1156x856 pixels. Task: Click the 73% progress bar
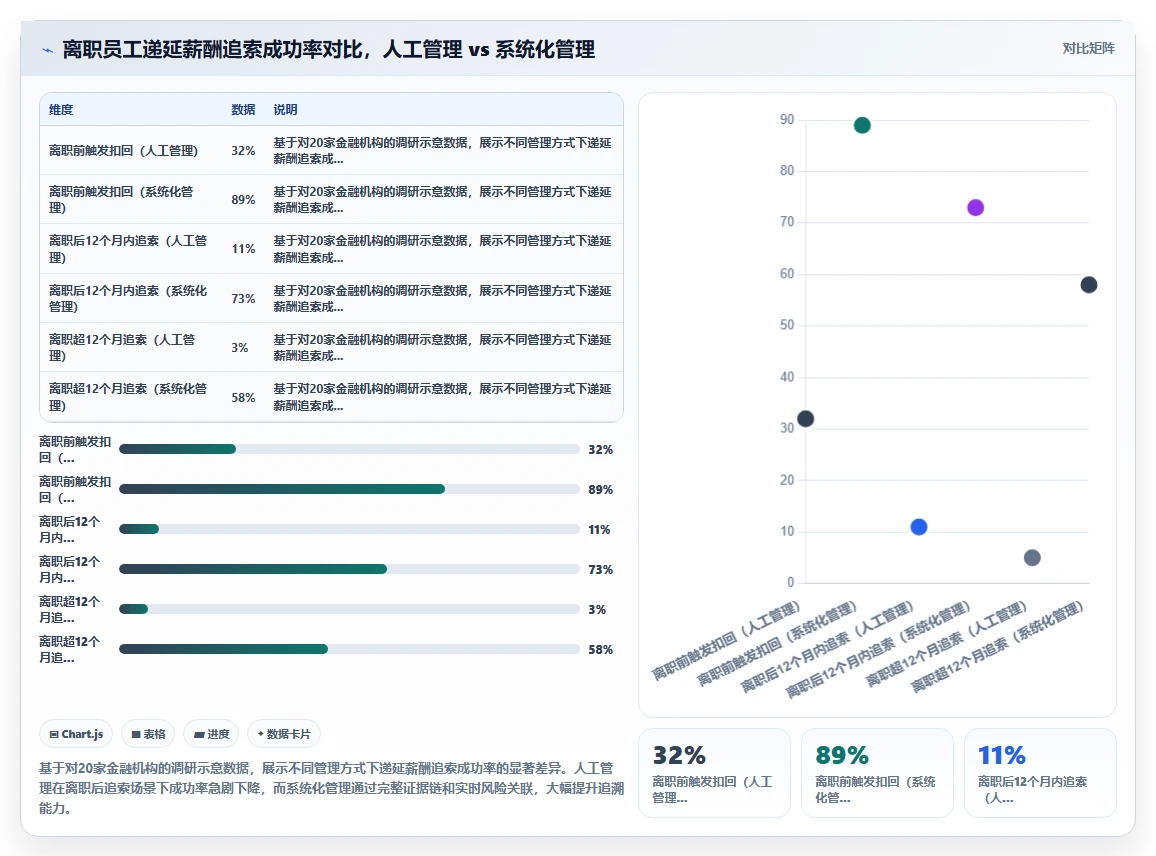(x=349, y=568)
